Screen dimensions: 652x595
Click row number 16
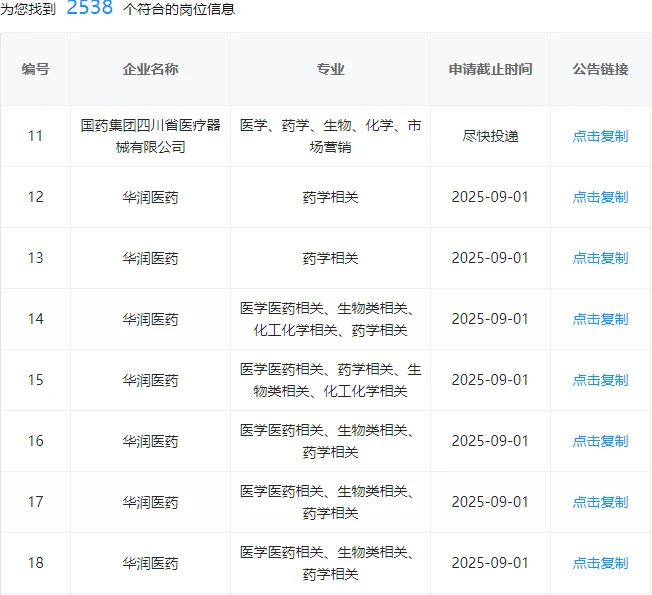click(x=35, y=441)
